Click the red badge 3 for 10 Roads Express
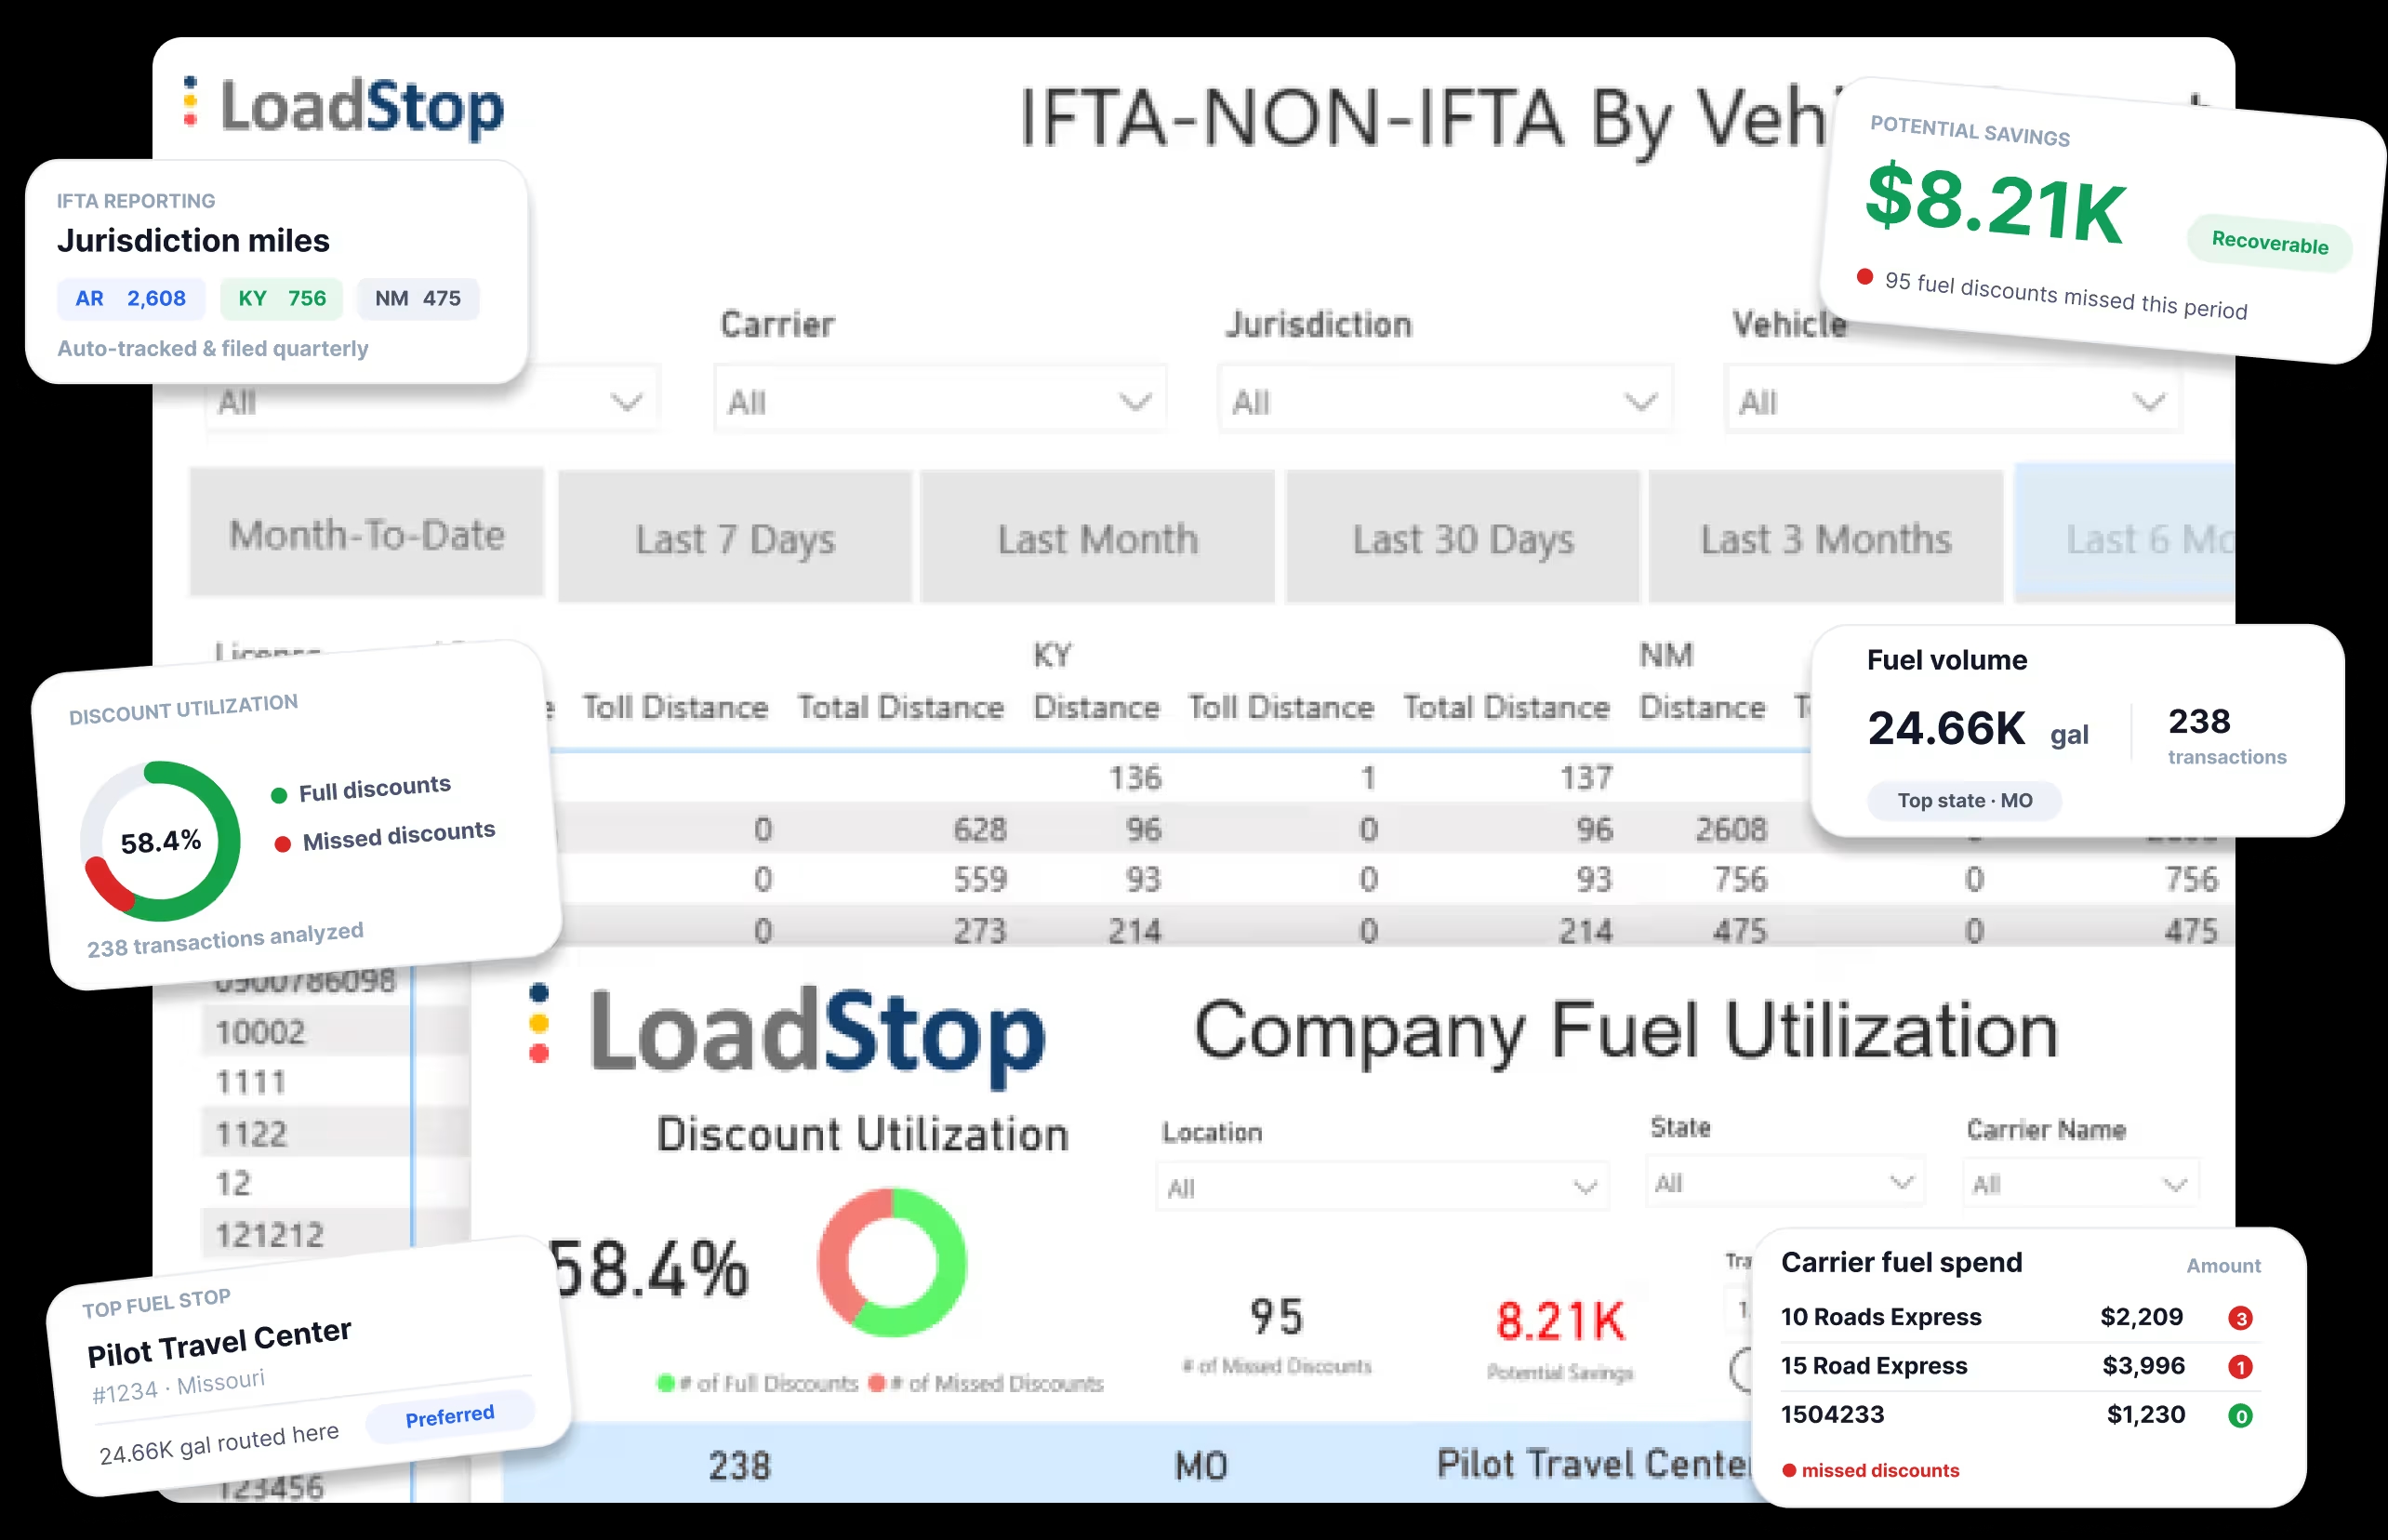Screen dimensions: 2388x1540 click(2240, 1318)
